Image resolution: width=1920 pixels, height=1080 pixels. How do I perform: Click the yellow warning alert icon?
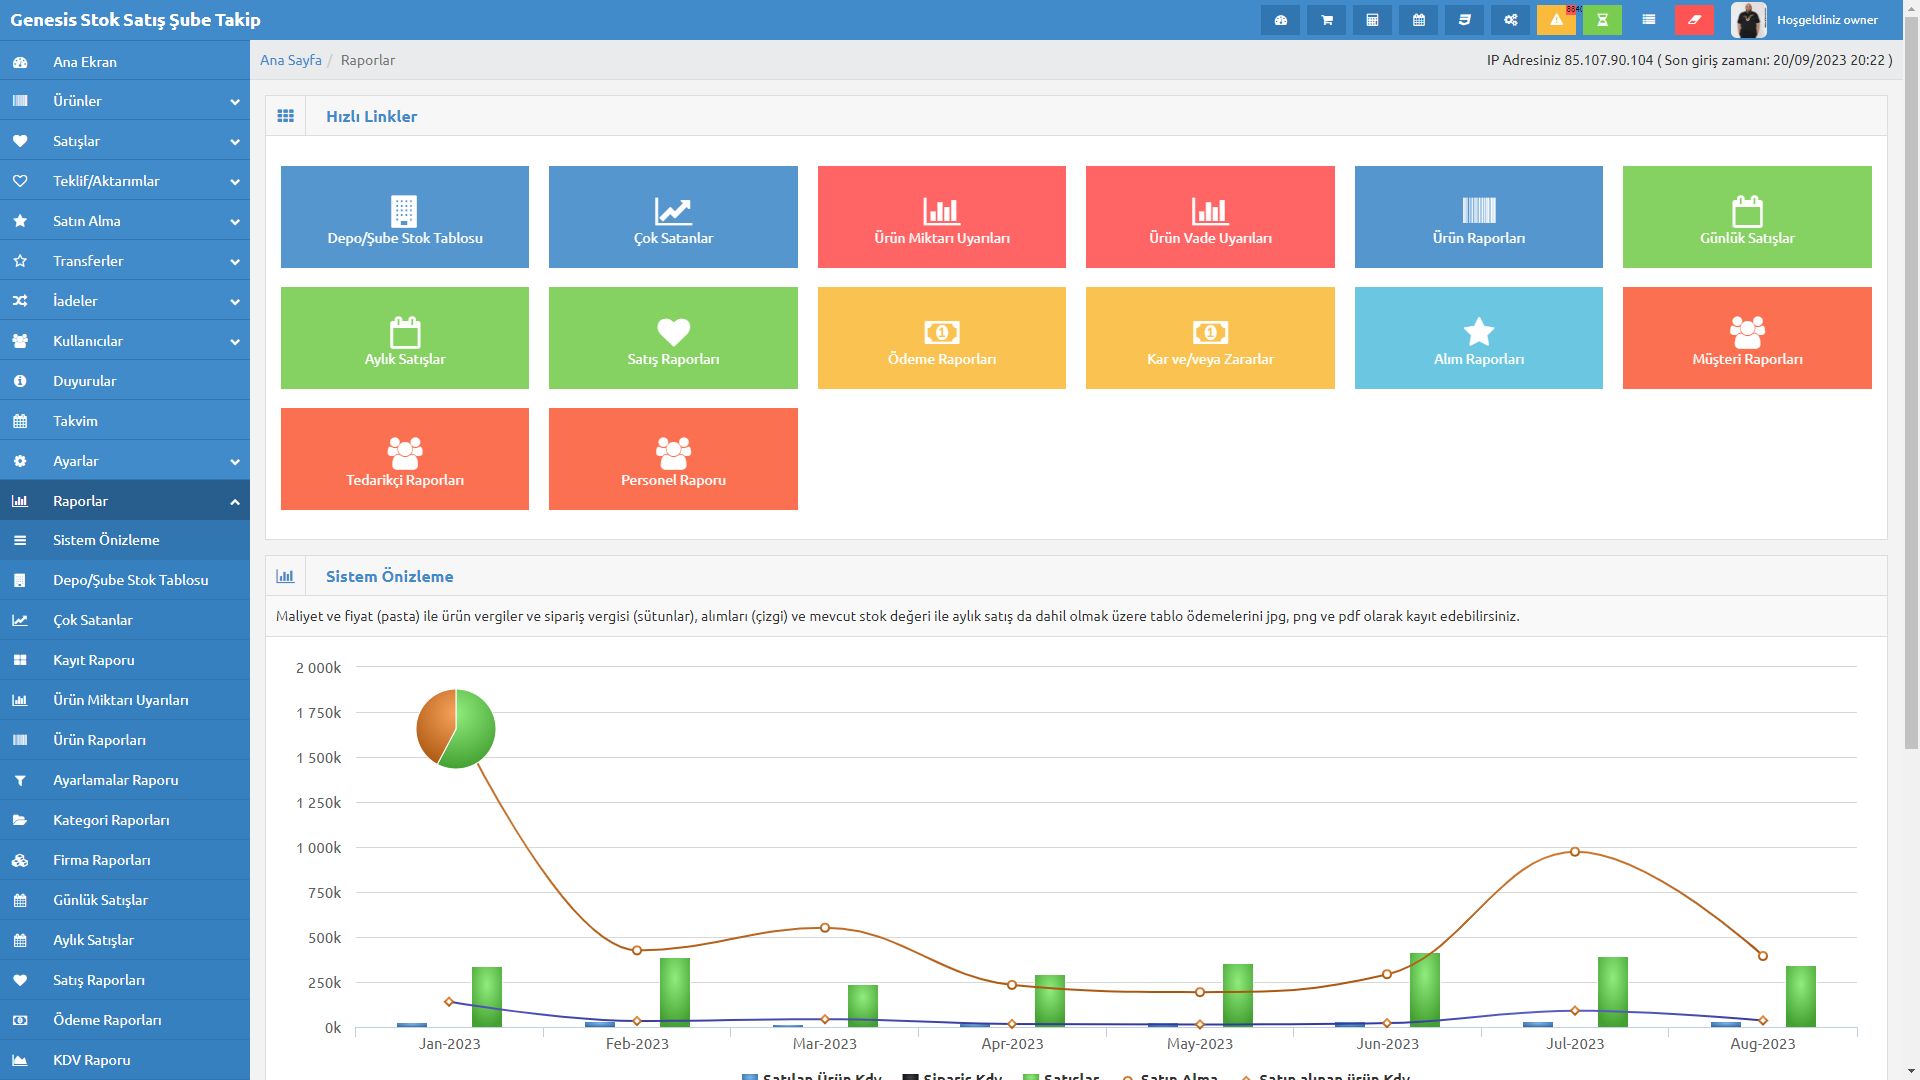(1556, 20)
